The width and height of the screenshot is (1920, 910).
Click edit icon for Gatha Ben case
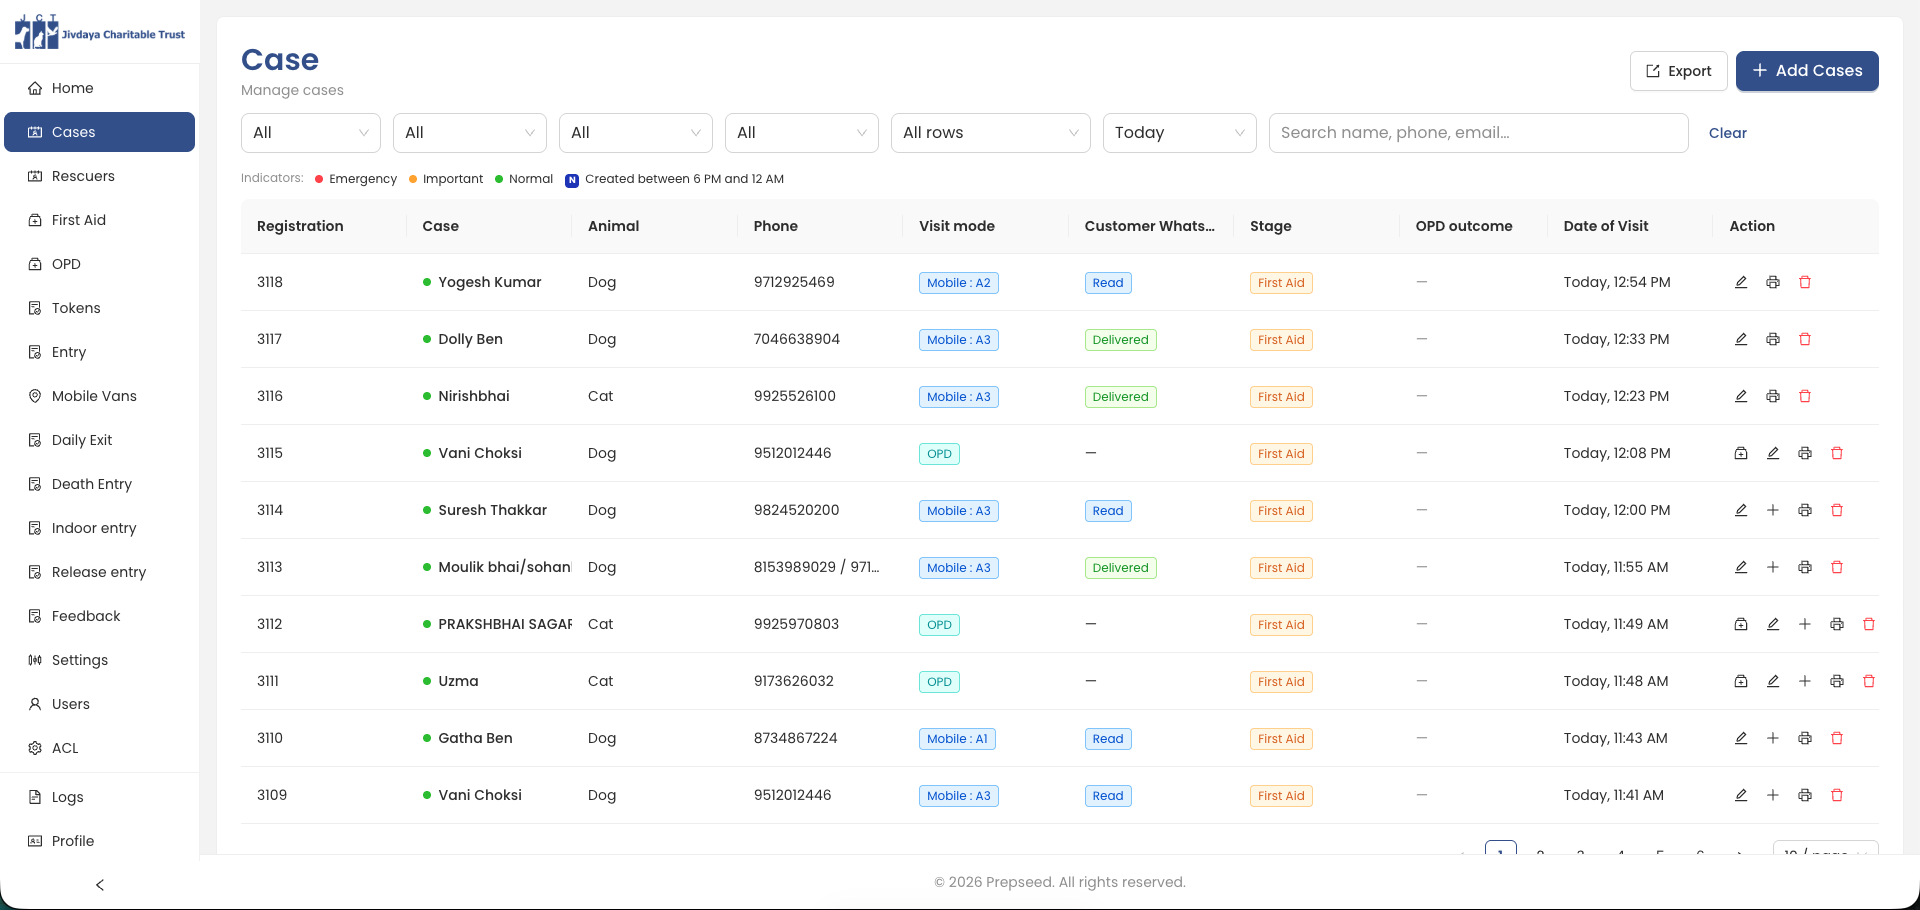point(1741,738)
